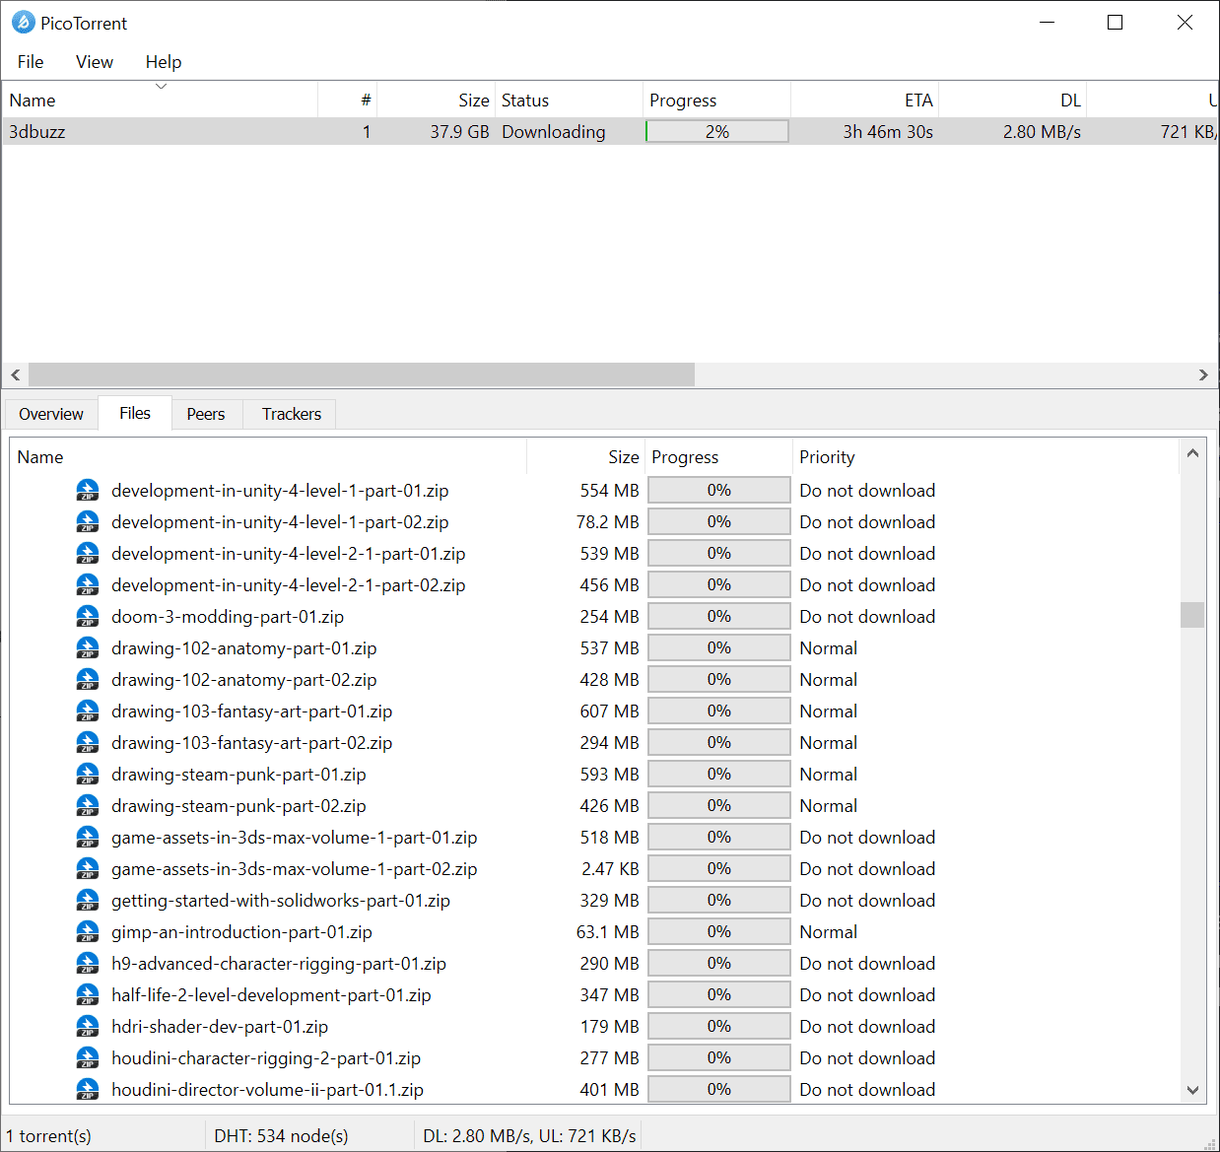Click zip icon of drawing-102-anatomy-part-02.zip
The image size is (1220, 1152).
(88, 679)
